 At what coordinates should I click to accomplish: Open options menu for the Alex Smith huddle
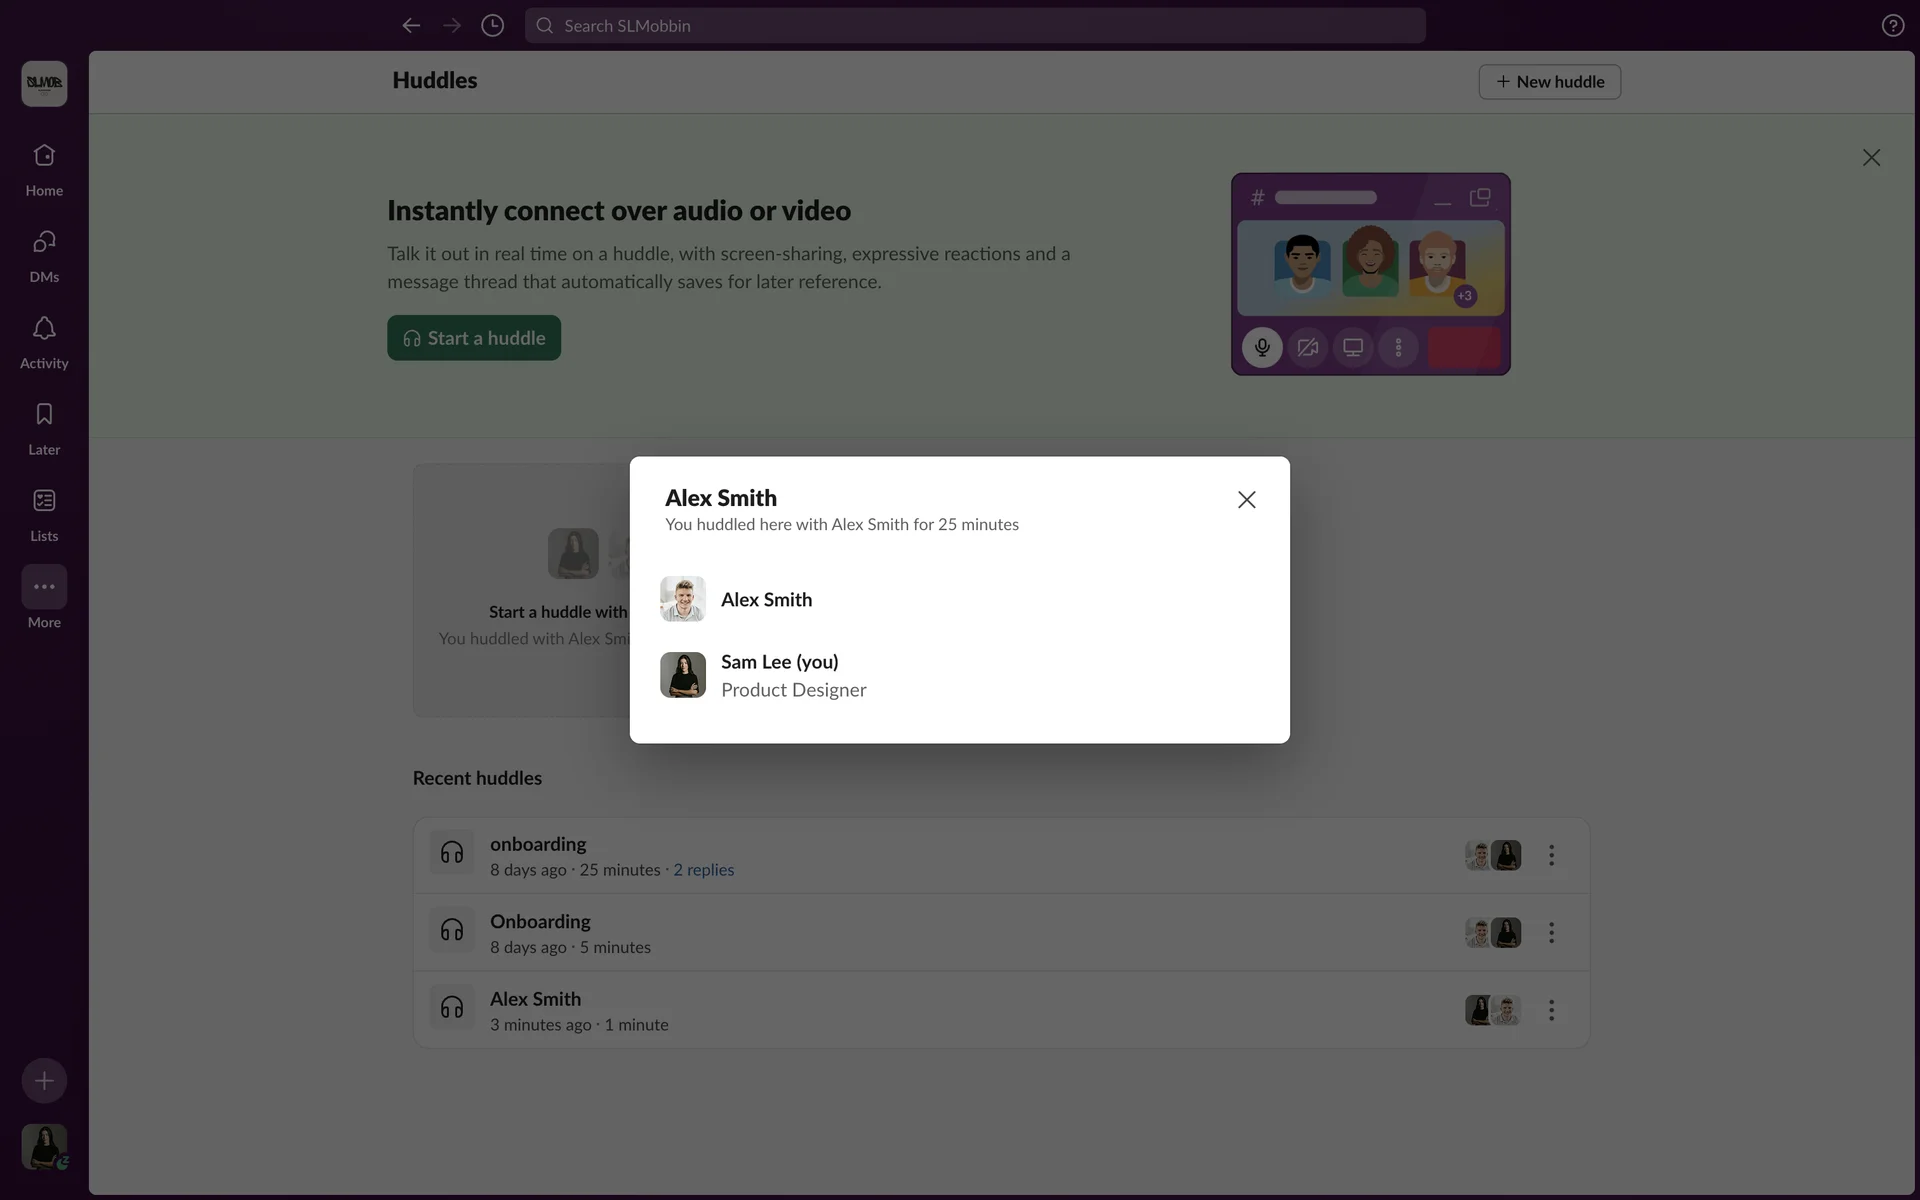click(x=1551, y=1010)
